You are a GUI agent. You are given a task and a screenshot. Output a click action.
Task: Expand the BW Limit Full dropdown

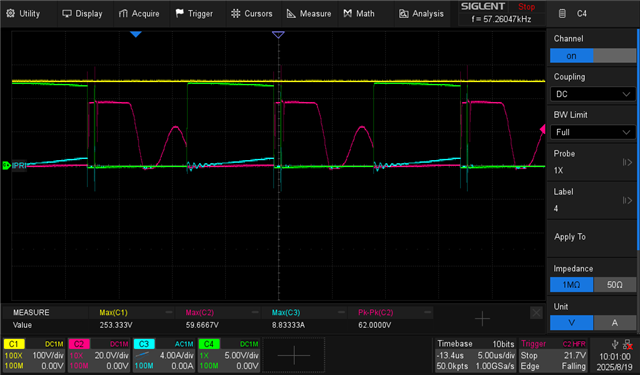[593, 132]
